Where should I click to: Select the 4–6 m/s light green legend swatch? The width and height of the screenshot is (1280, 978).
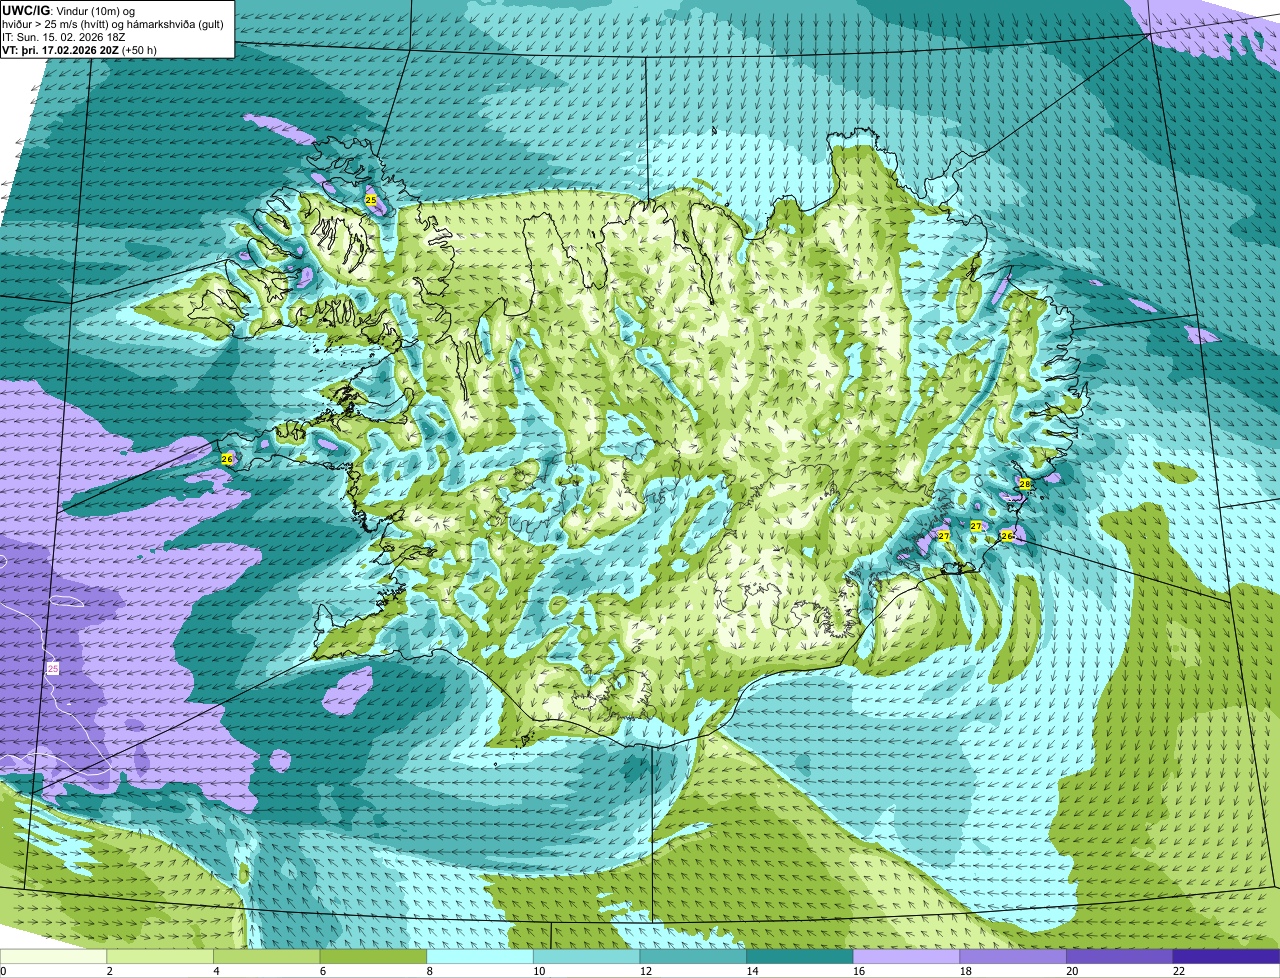coord(266,956)
